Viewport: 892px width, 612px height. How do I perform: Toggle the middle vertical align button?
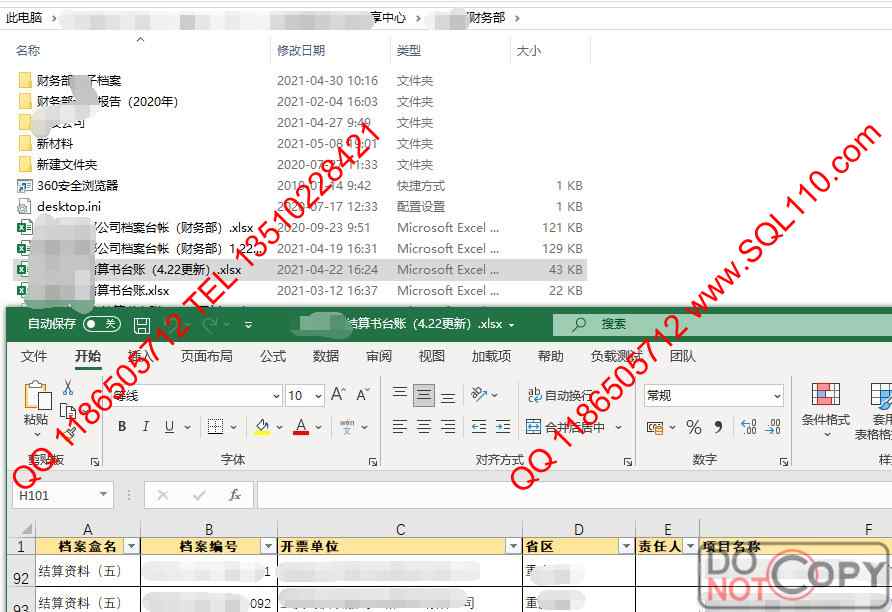tap(424, 396)
